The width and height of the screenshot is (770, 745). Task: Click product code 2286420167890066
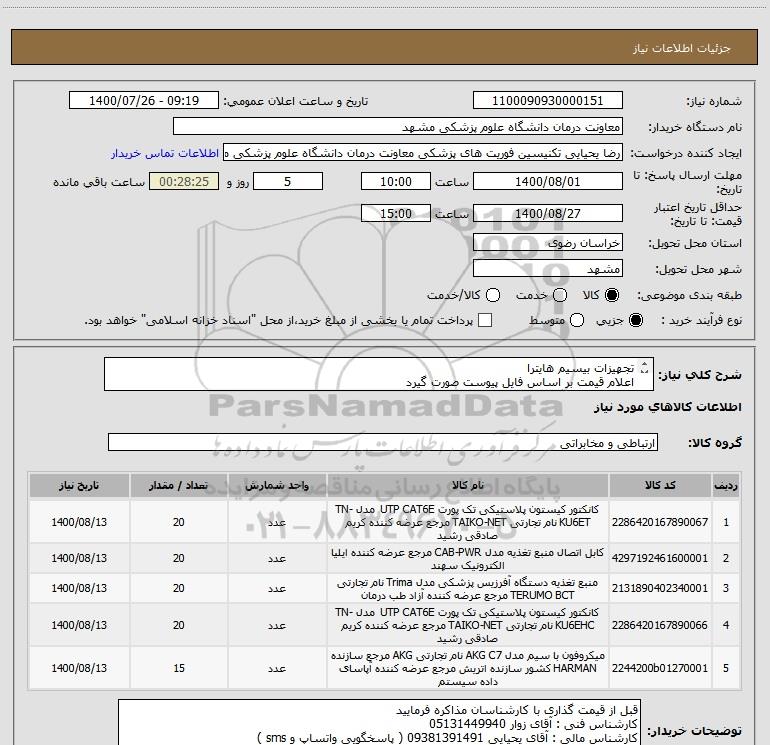(660, 625)
